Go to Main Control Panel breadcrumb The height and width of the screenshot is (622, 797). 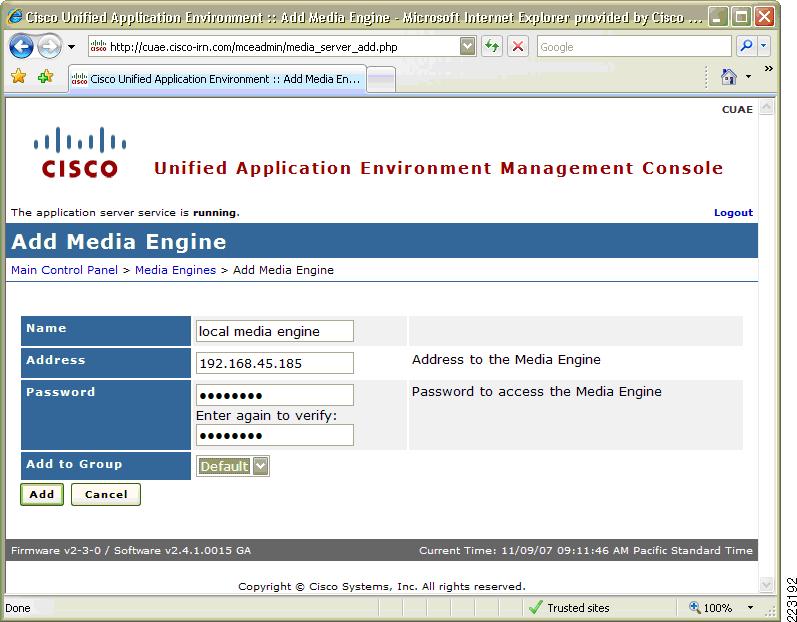point(65,270)
